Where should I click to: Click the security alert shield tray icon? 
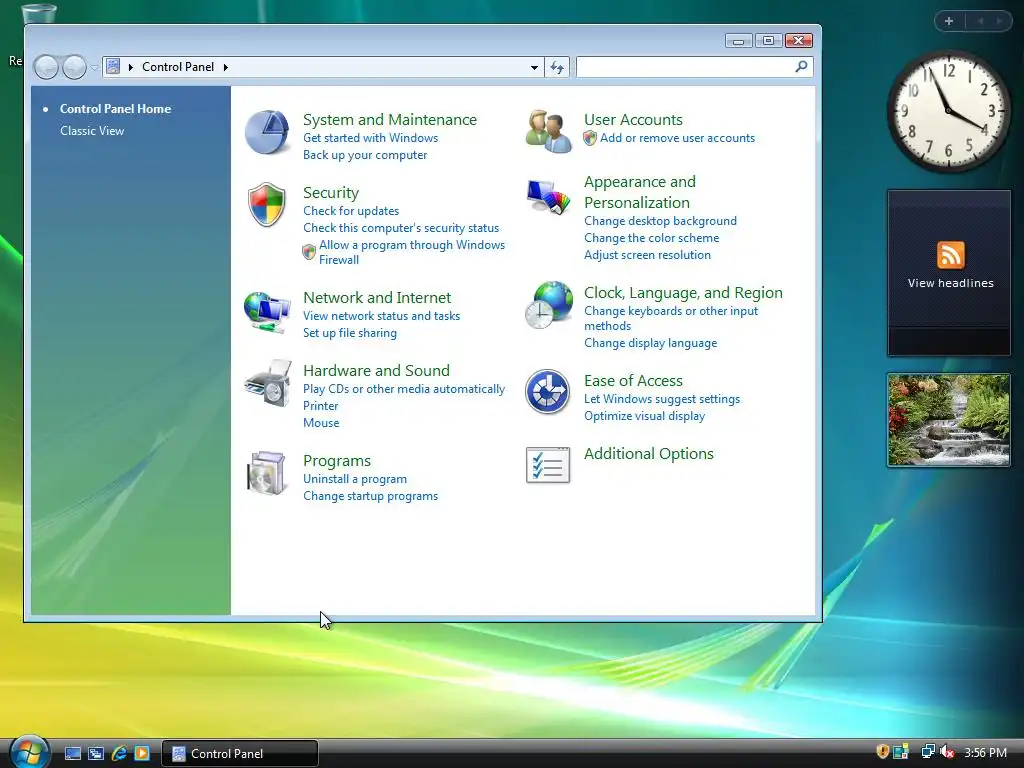[882, 752]
